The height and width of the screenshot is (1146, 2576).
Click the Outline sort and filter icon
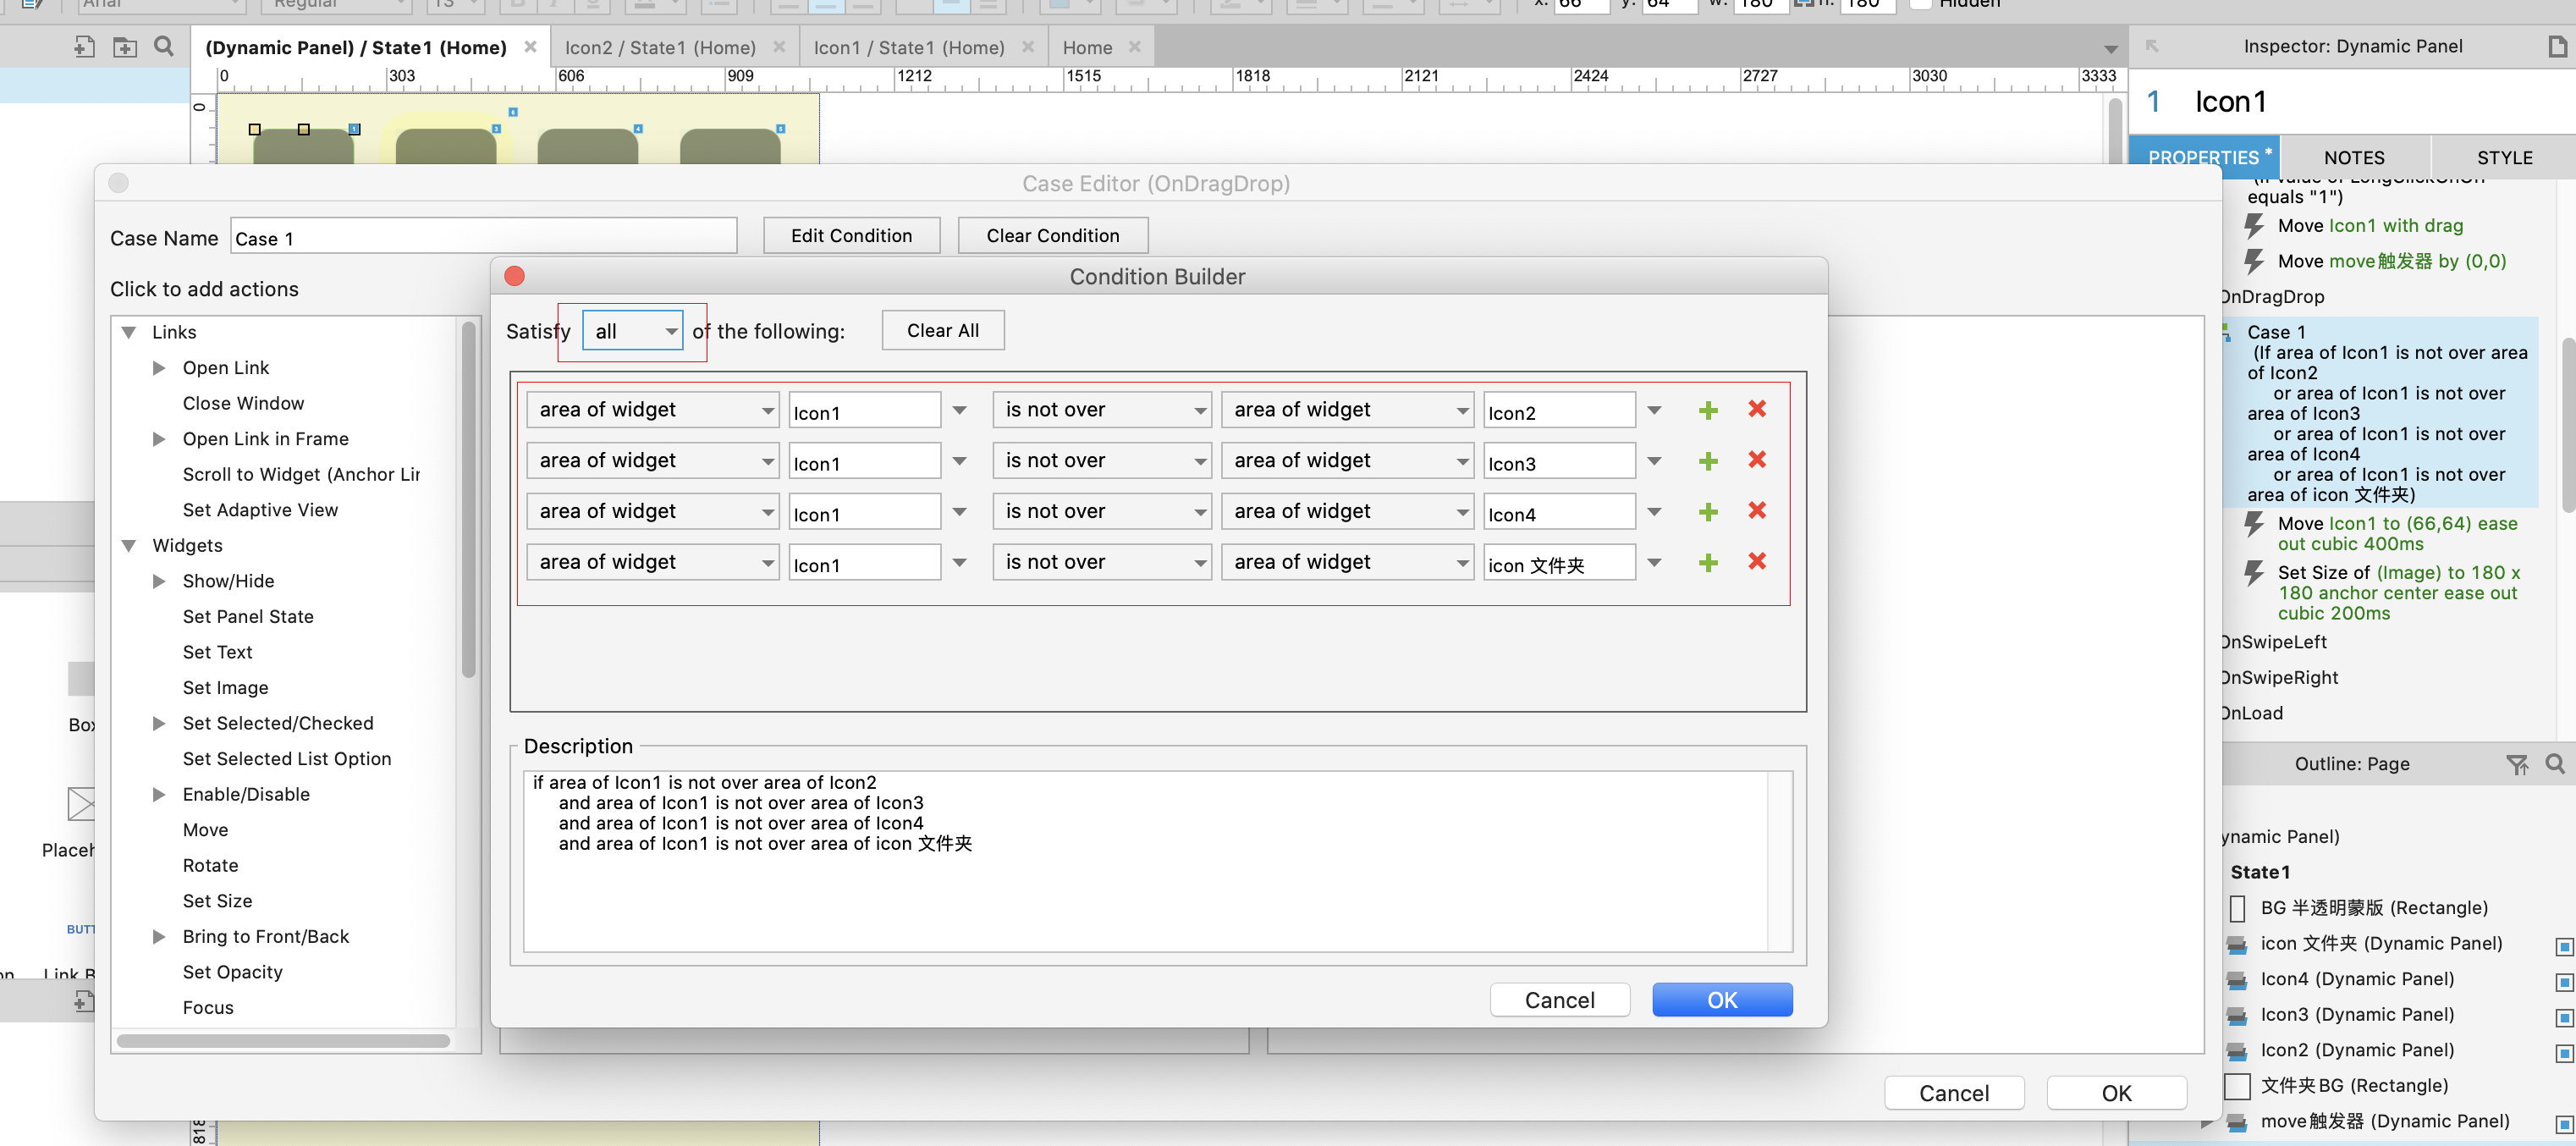(x=2517, y=764)
